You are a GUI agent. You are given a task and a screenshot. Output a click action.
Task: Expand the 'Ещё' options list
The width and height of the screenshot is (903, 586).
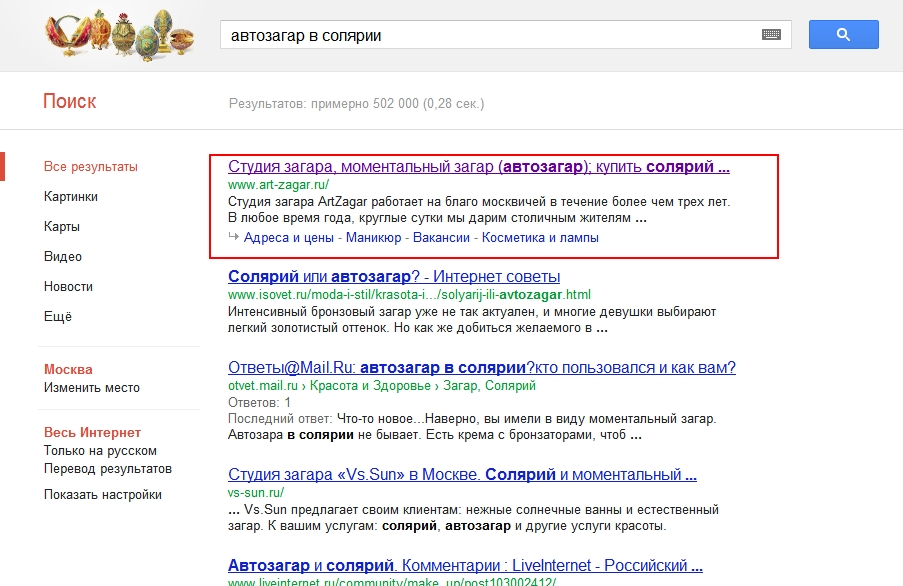(58, 317)
